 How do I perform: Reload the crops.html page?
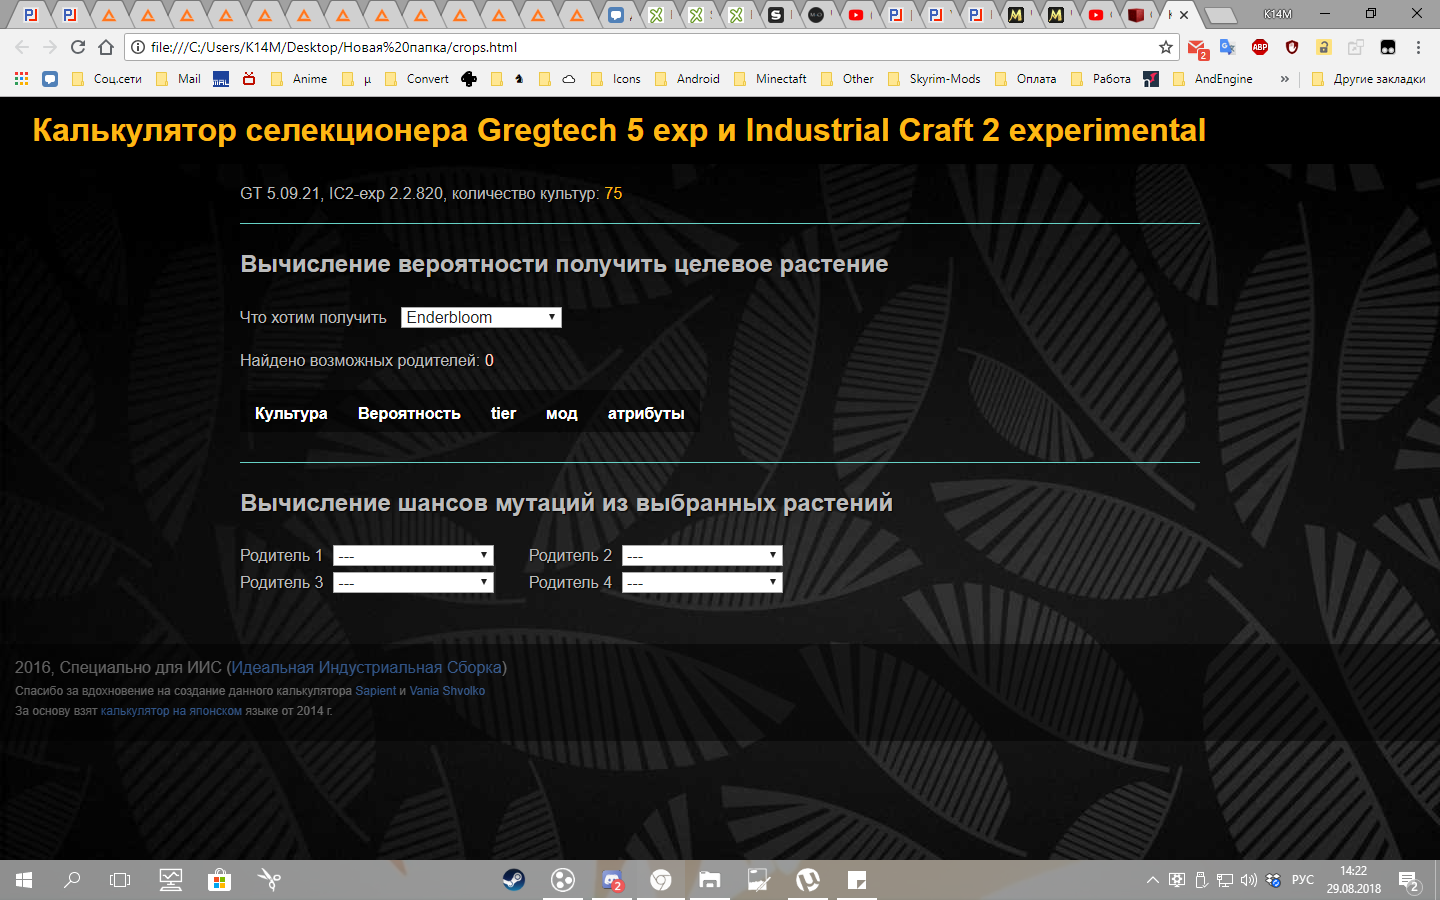78,47
